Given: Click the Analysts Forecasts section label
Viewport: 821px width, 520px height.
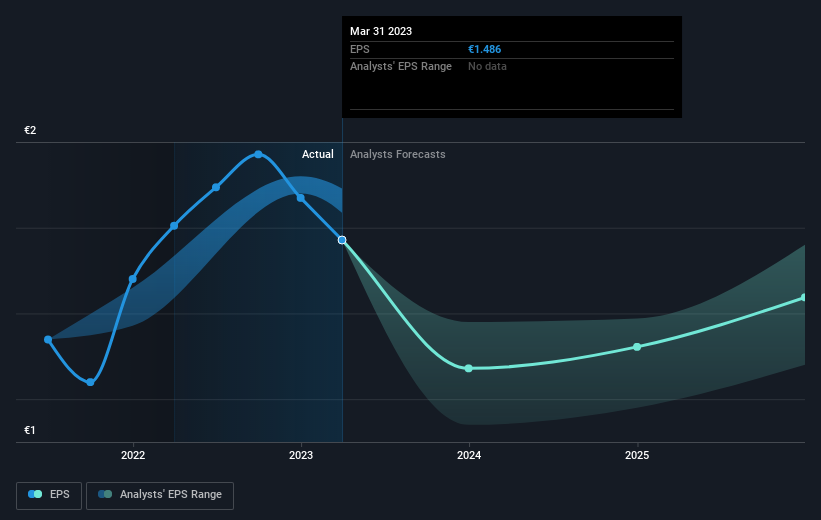Looking at the screenshot, I should tap(398, 154).
